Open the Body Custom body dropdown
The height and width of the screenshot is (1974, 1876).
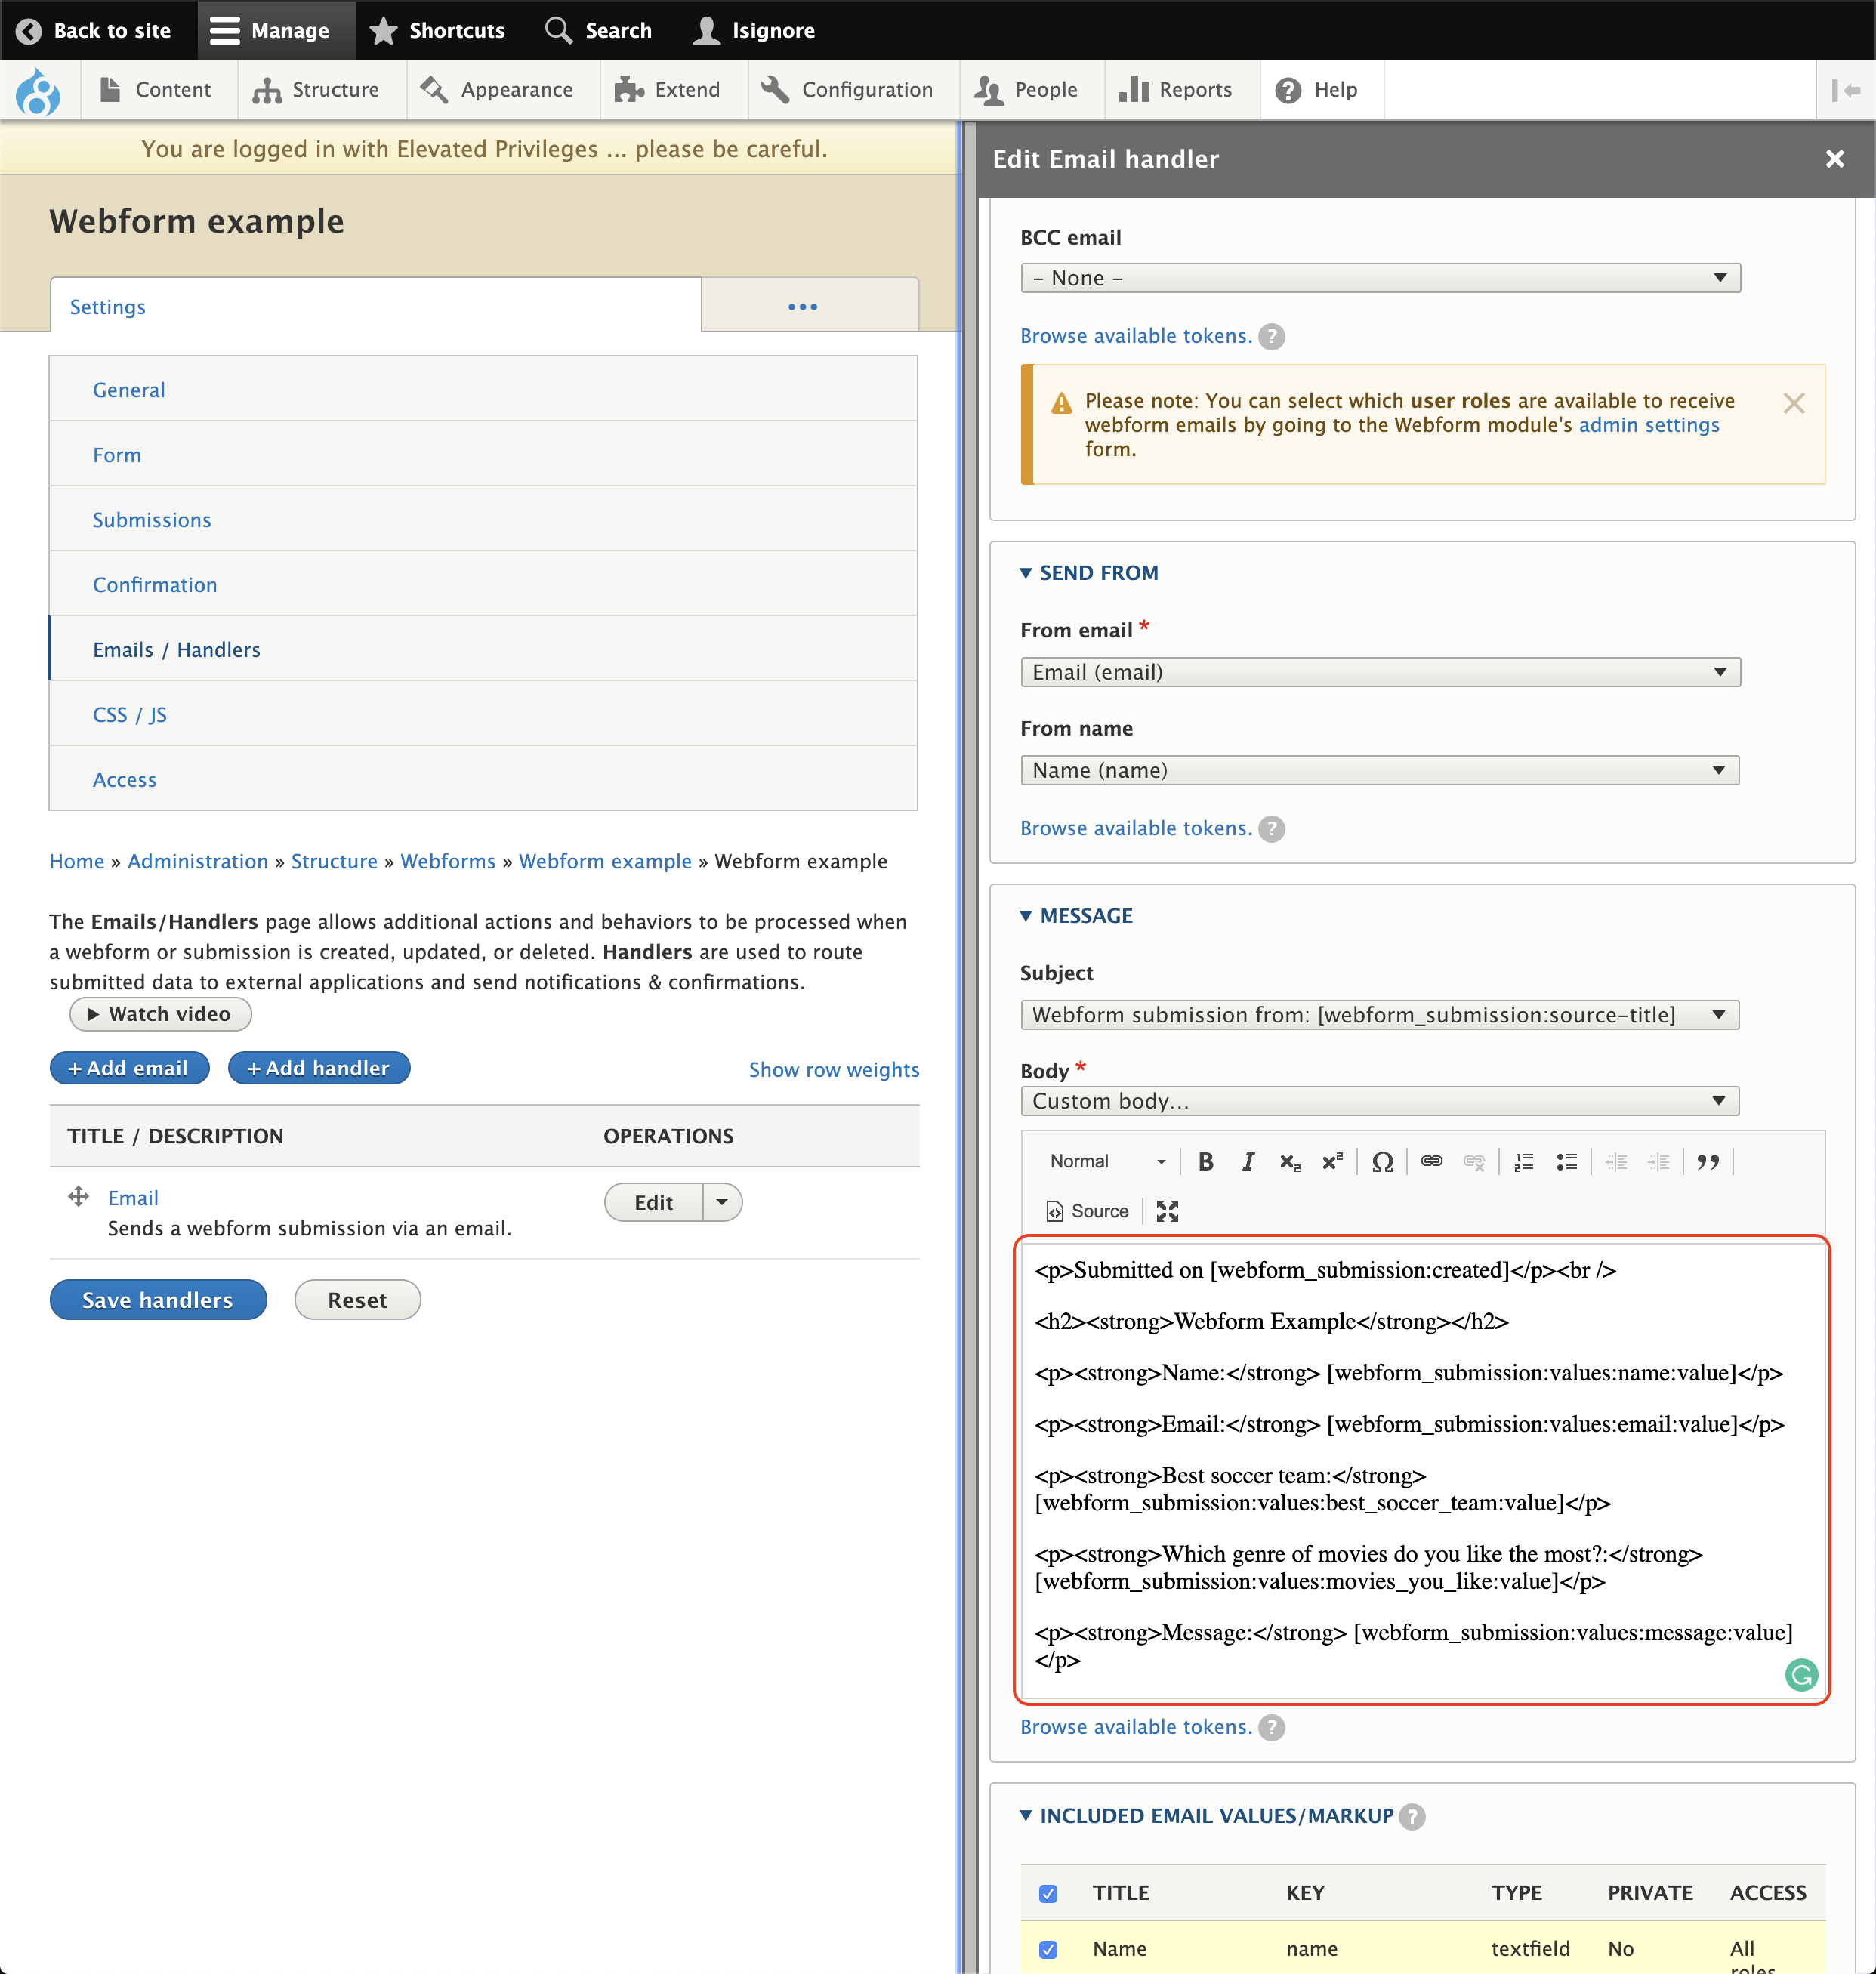1380,1101
